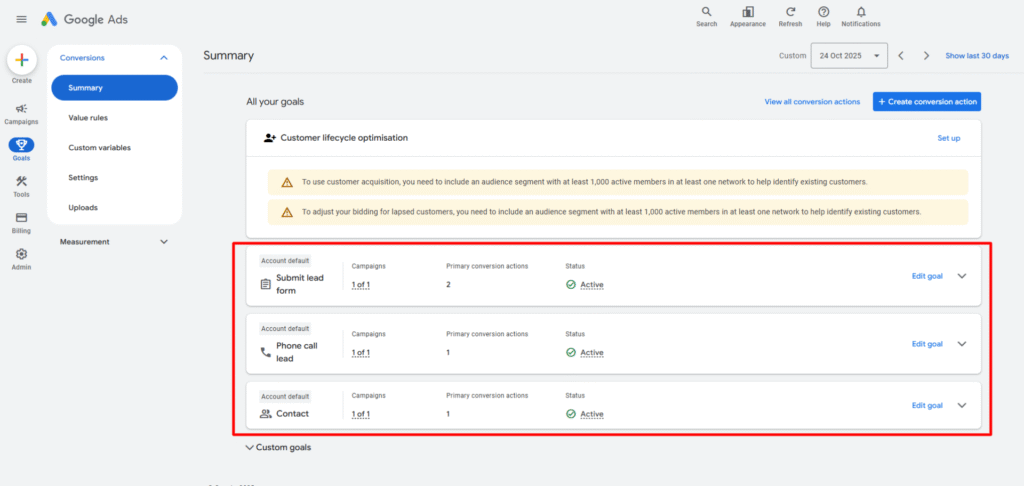Image resolution: width=1024 pixels, height=486 pixels.
Task: Open the Admin gear icon
Action: [x=21, y=254]
